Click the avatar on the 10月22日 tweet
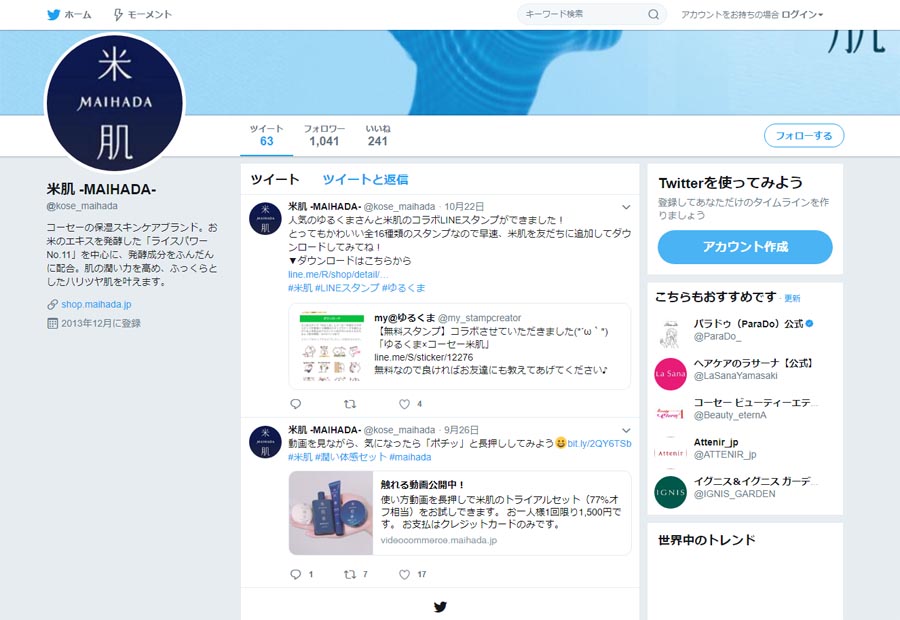 (x=265, y=219)
